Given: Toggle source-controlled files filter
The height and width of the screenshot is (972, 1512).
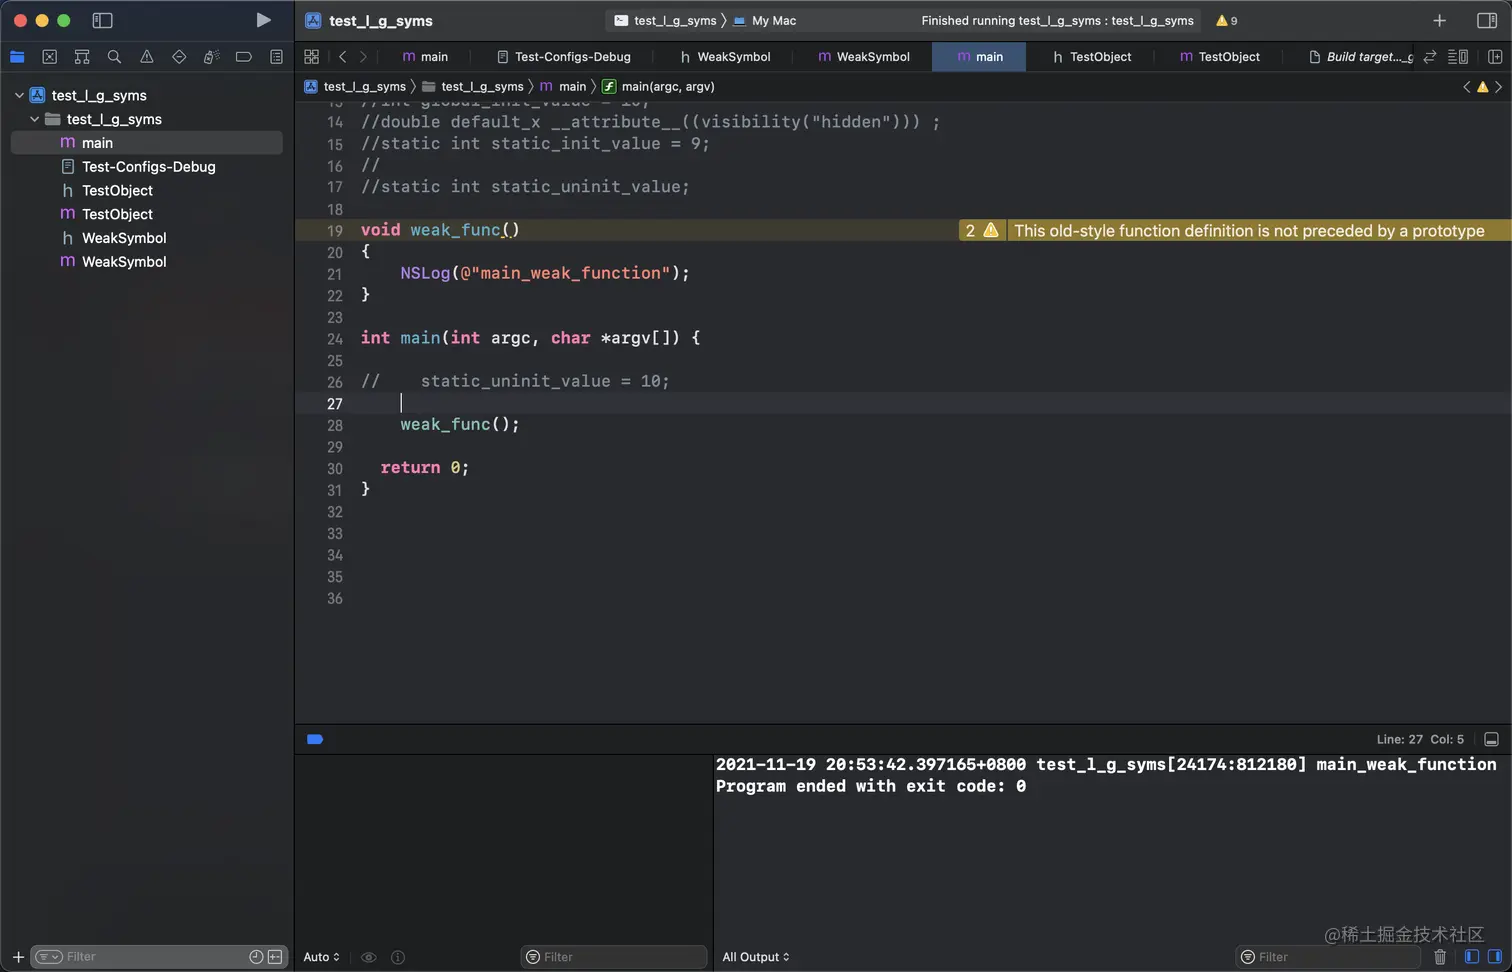Looking at the screenshot, I should 275,957.
